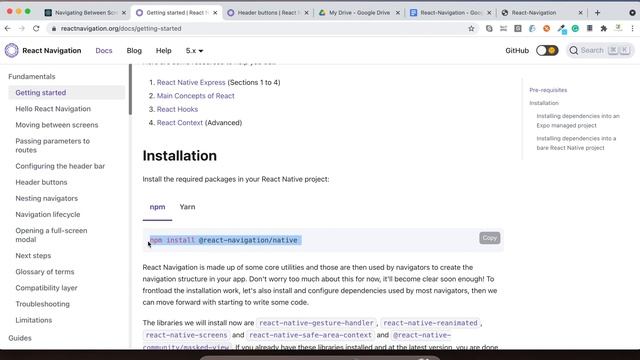Open Troubleshooting sidebar item

pos(42,304)
